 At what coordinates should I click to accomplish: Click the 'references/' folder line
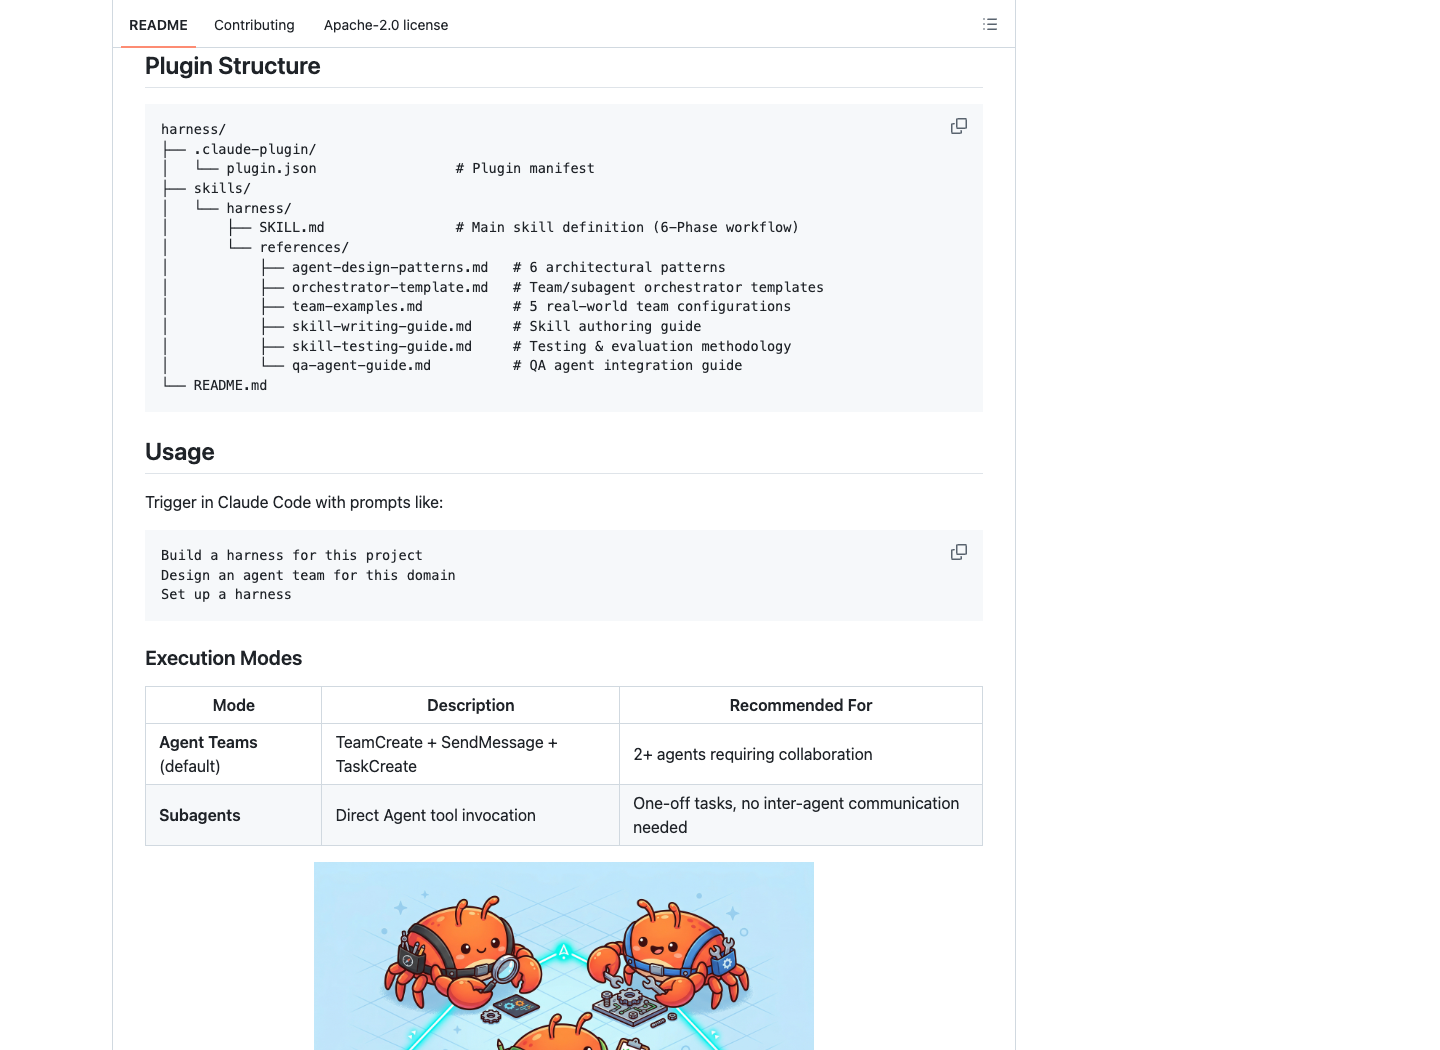(304, 247)
